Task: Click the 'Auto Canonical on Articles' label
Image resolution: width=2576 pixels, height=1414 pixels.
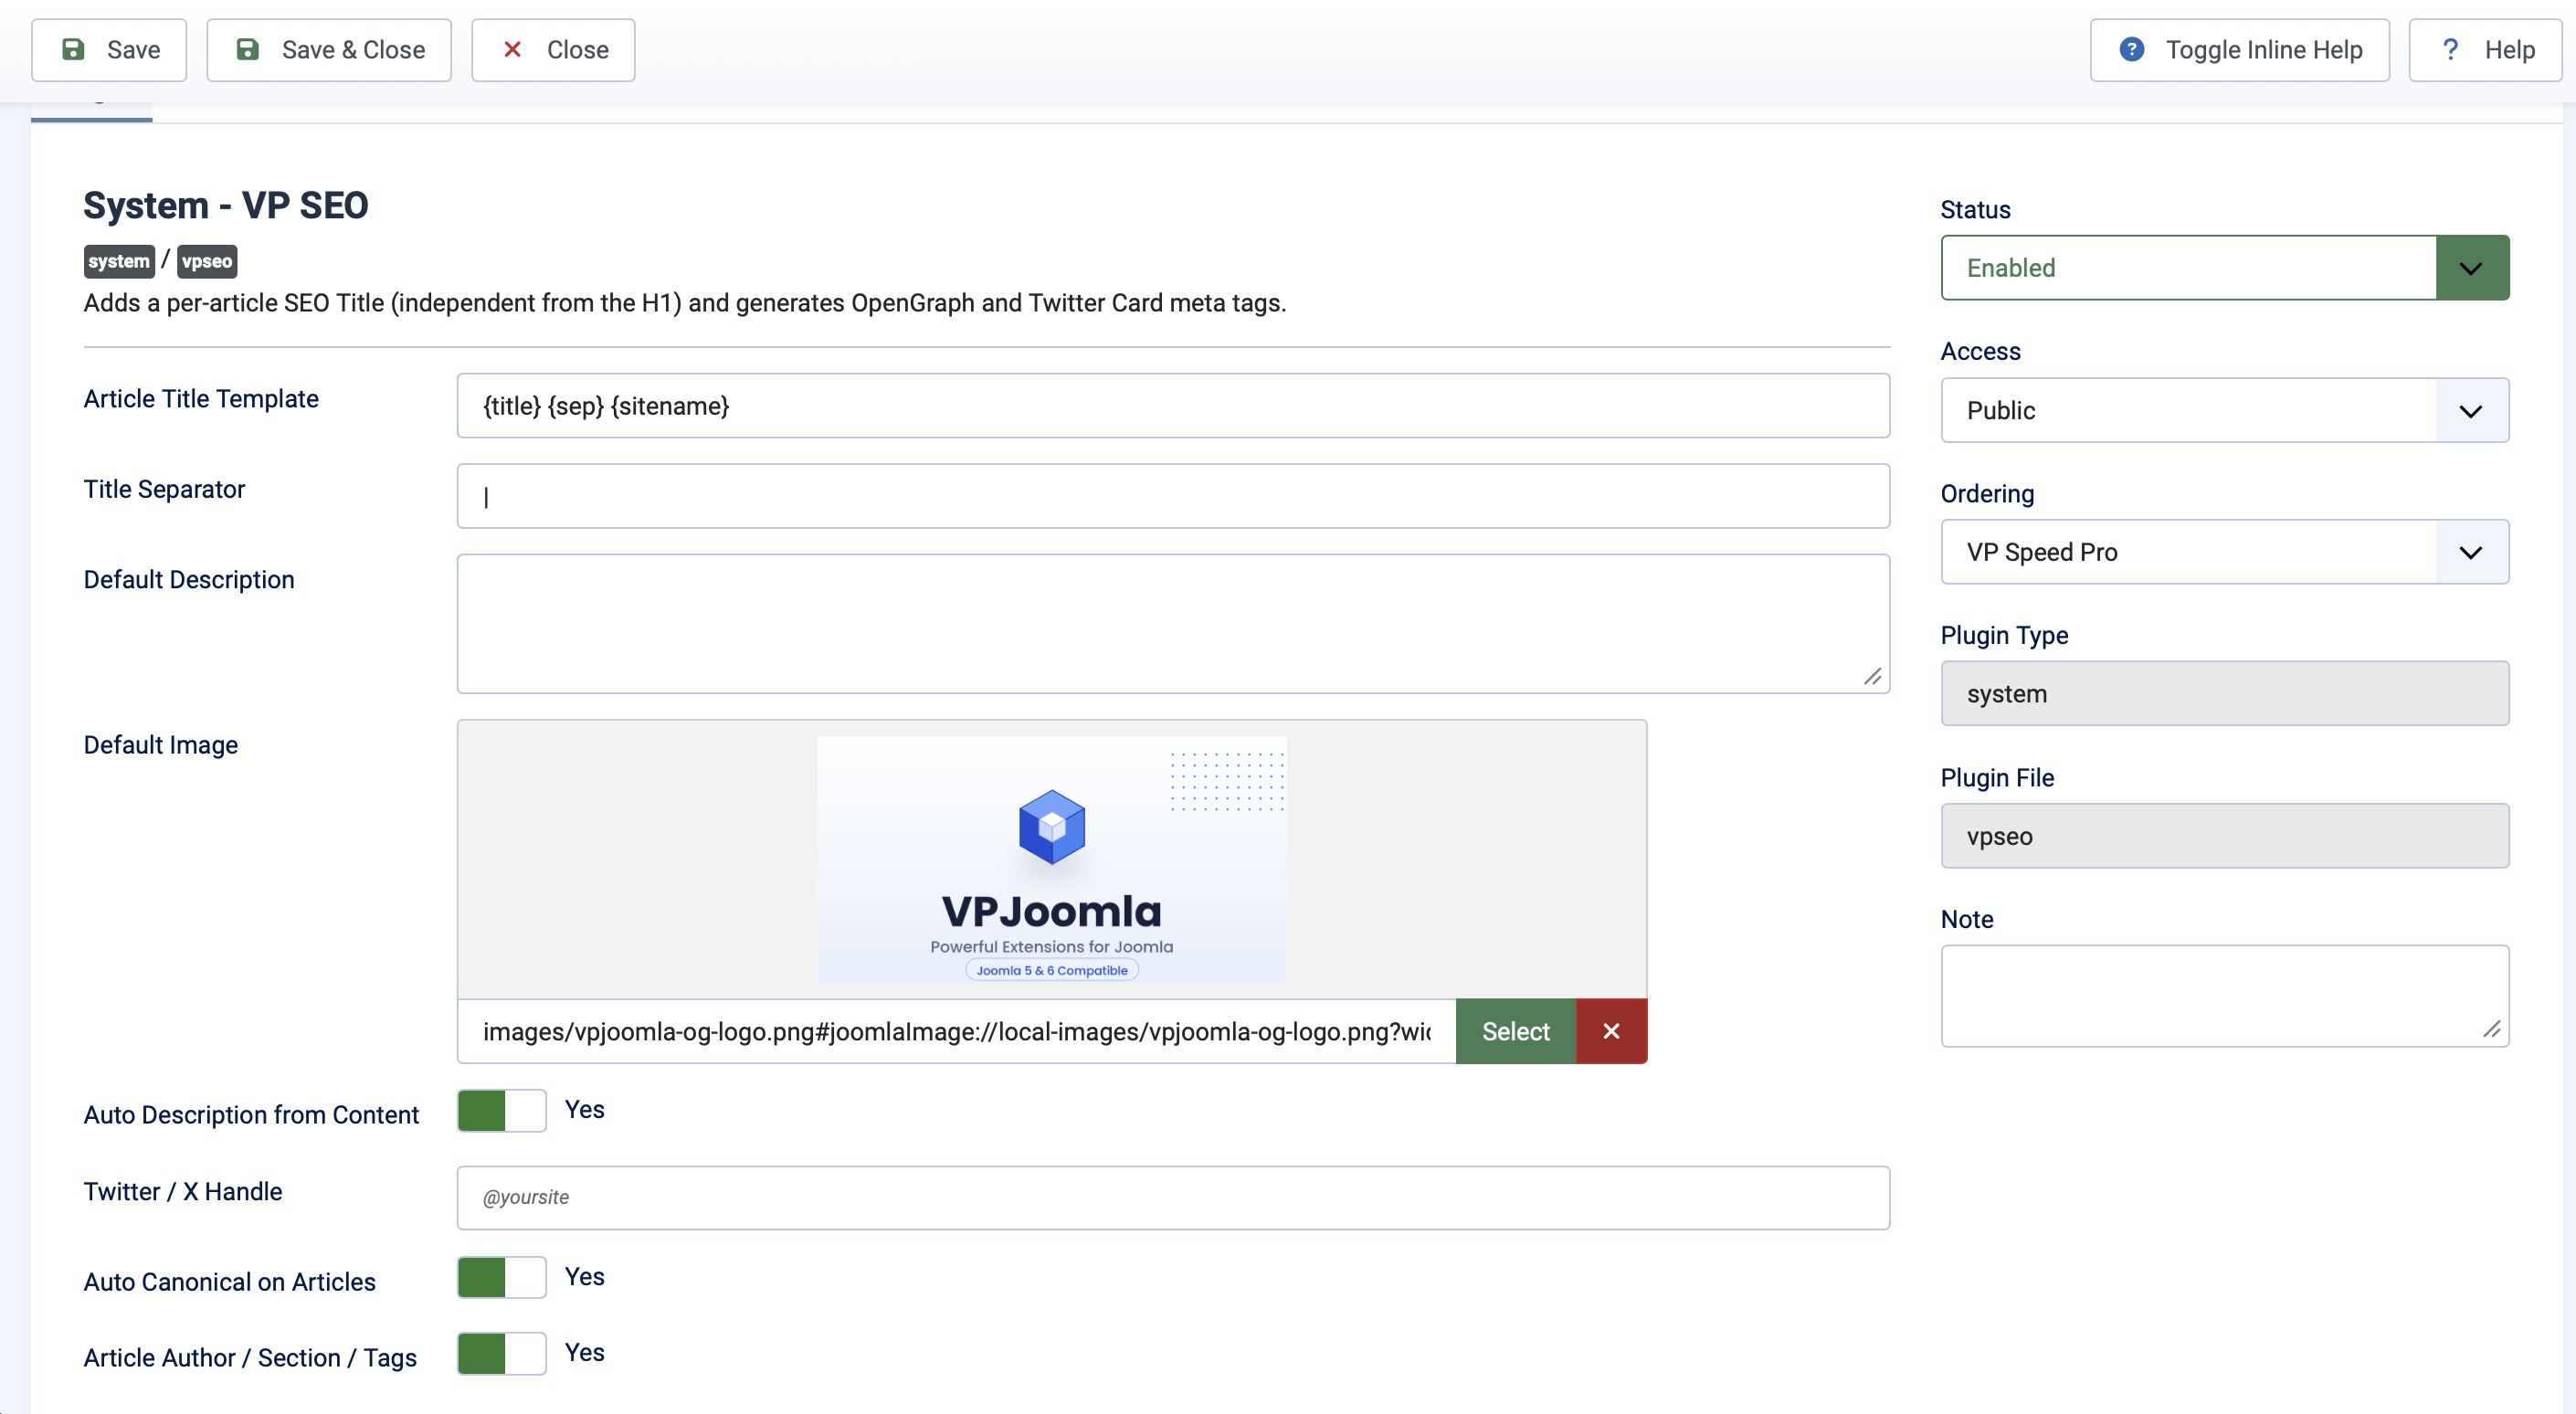Action: pos(230,1282)
